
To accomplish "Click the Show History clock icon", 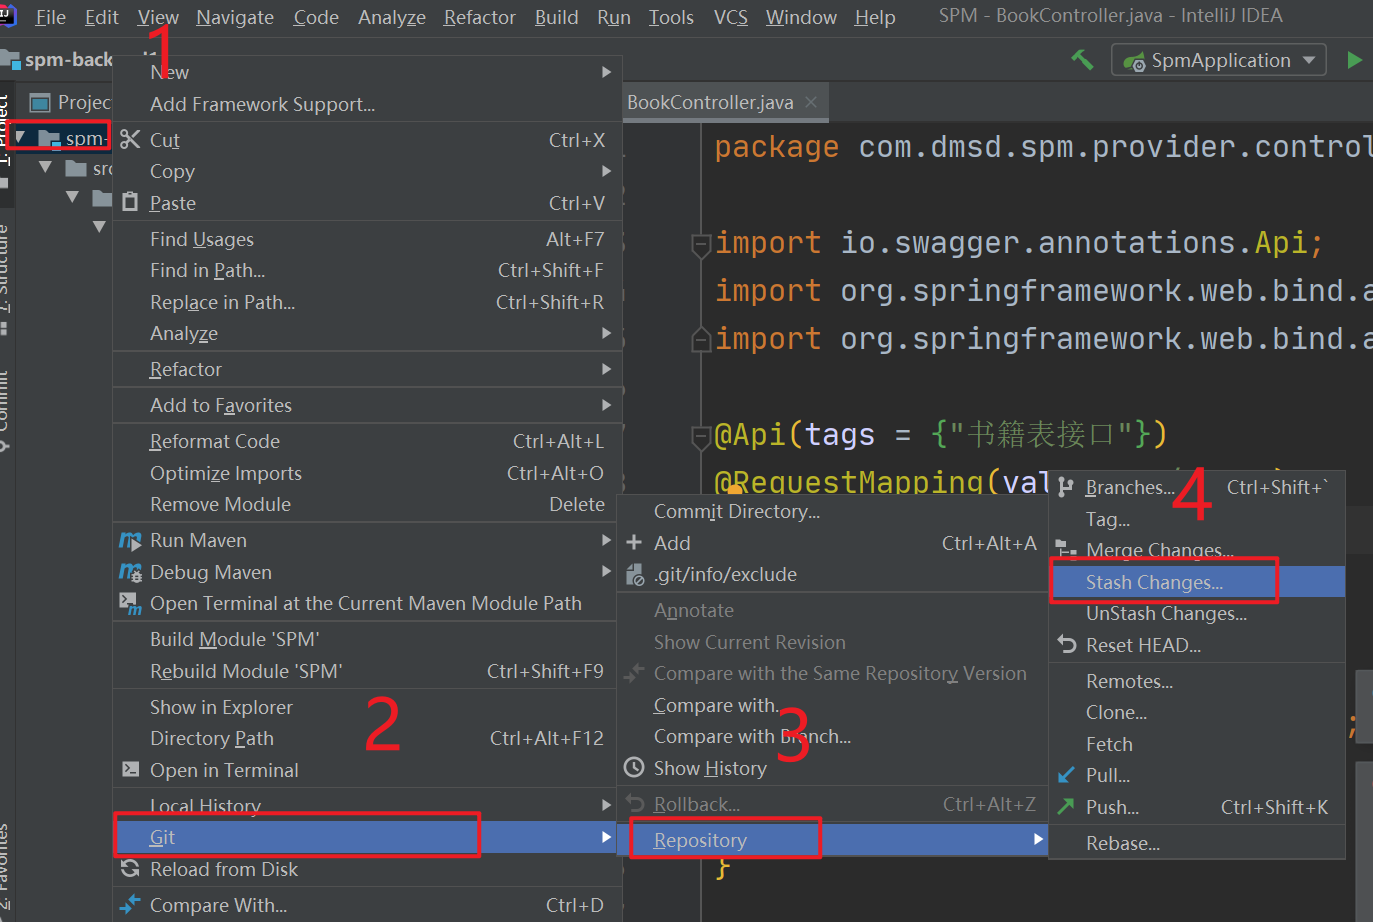I will [634, 768].
